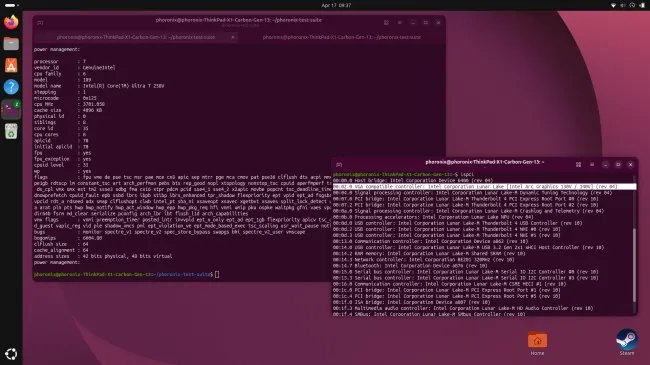This screenshot has height=365, width=650.
Task: Click the lspci terminal scrollbar
Action: tap(634, 265)
